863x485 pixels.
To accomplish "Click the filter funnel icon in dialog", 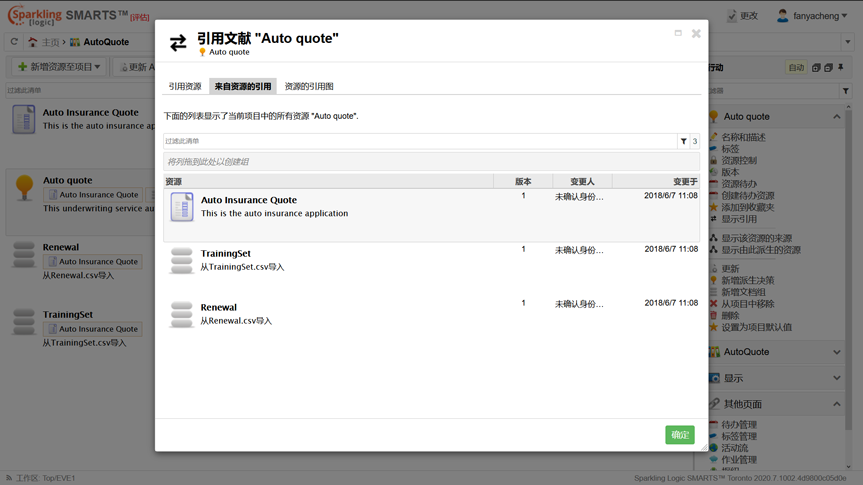I will click(x=684, y=142).
